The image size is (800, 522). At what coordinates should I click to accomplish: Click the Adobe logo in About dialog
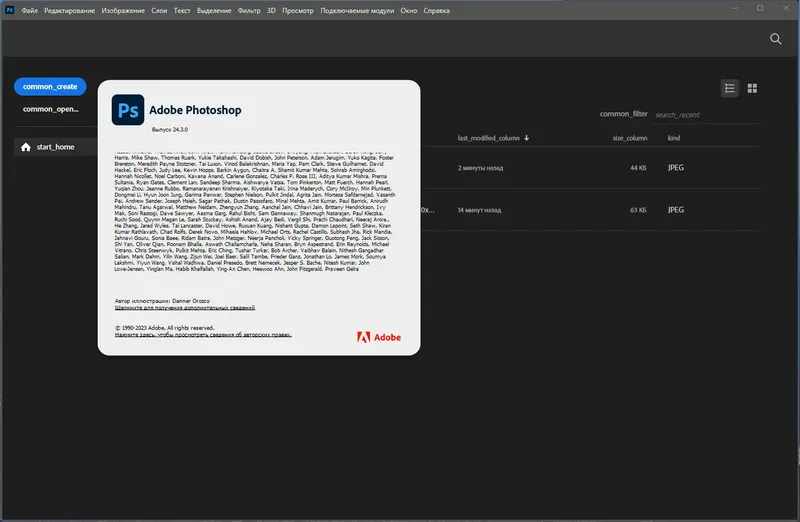point(379,337)
